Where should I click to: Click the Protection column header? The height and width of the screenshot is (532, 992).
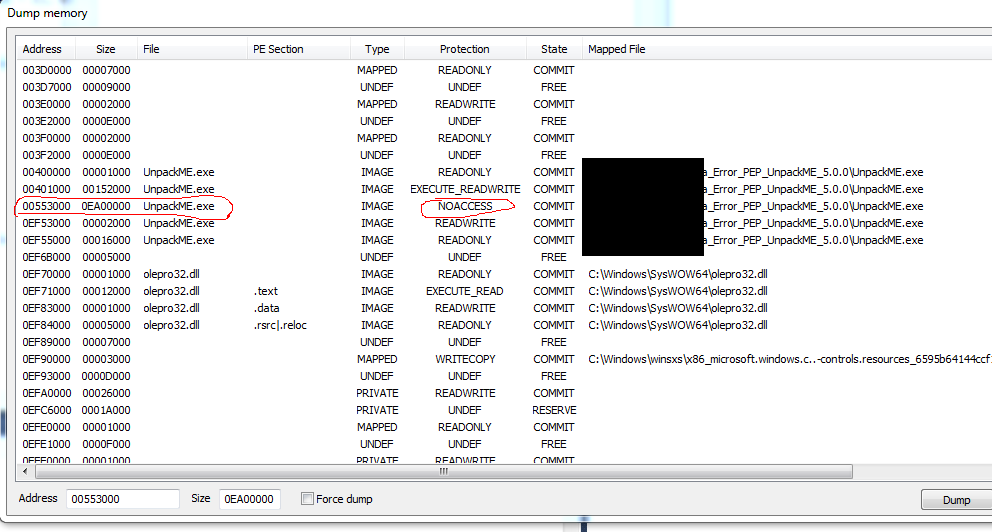coord(464,49)
